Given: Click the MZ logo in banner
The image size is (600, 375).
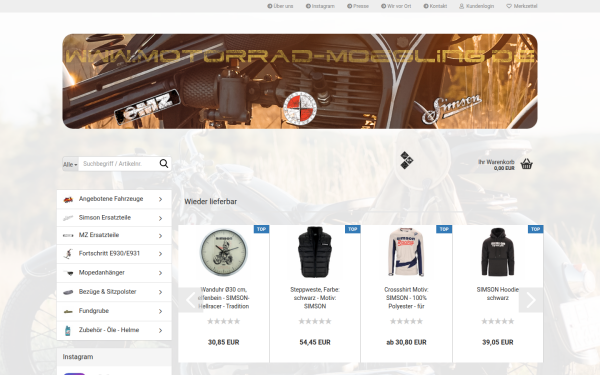Looking at the screenshot, I should (147, 106).
